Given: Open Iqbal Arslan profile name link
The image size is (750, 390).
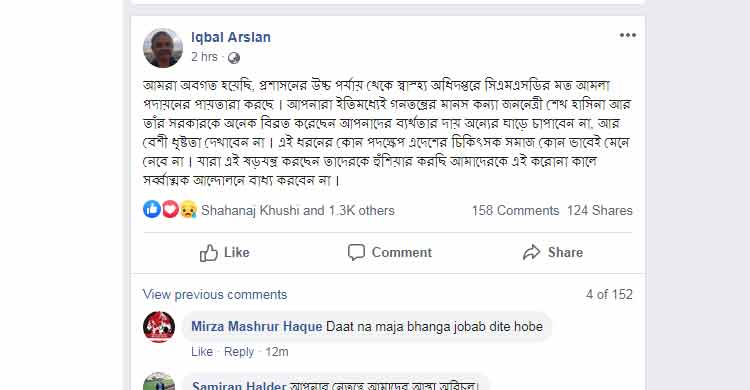Looking at the screenshot, I should click(x=231, y=37).
